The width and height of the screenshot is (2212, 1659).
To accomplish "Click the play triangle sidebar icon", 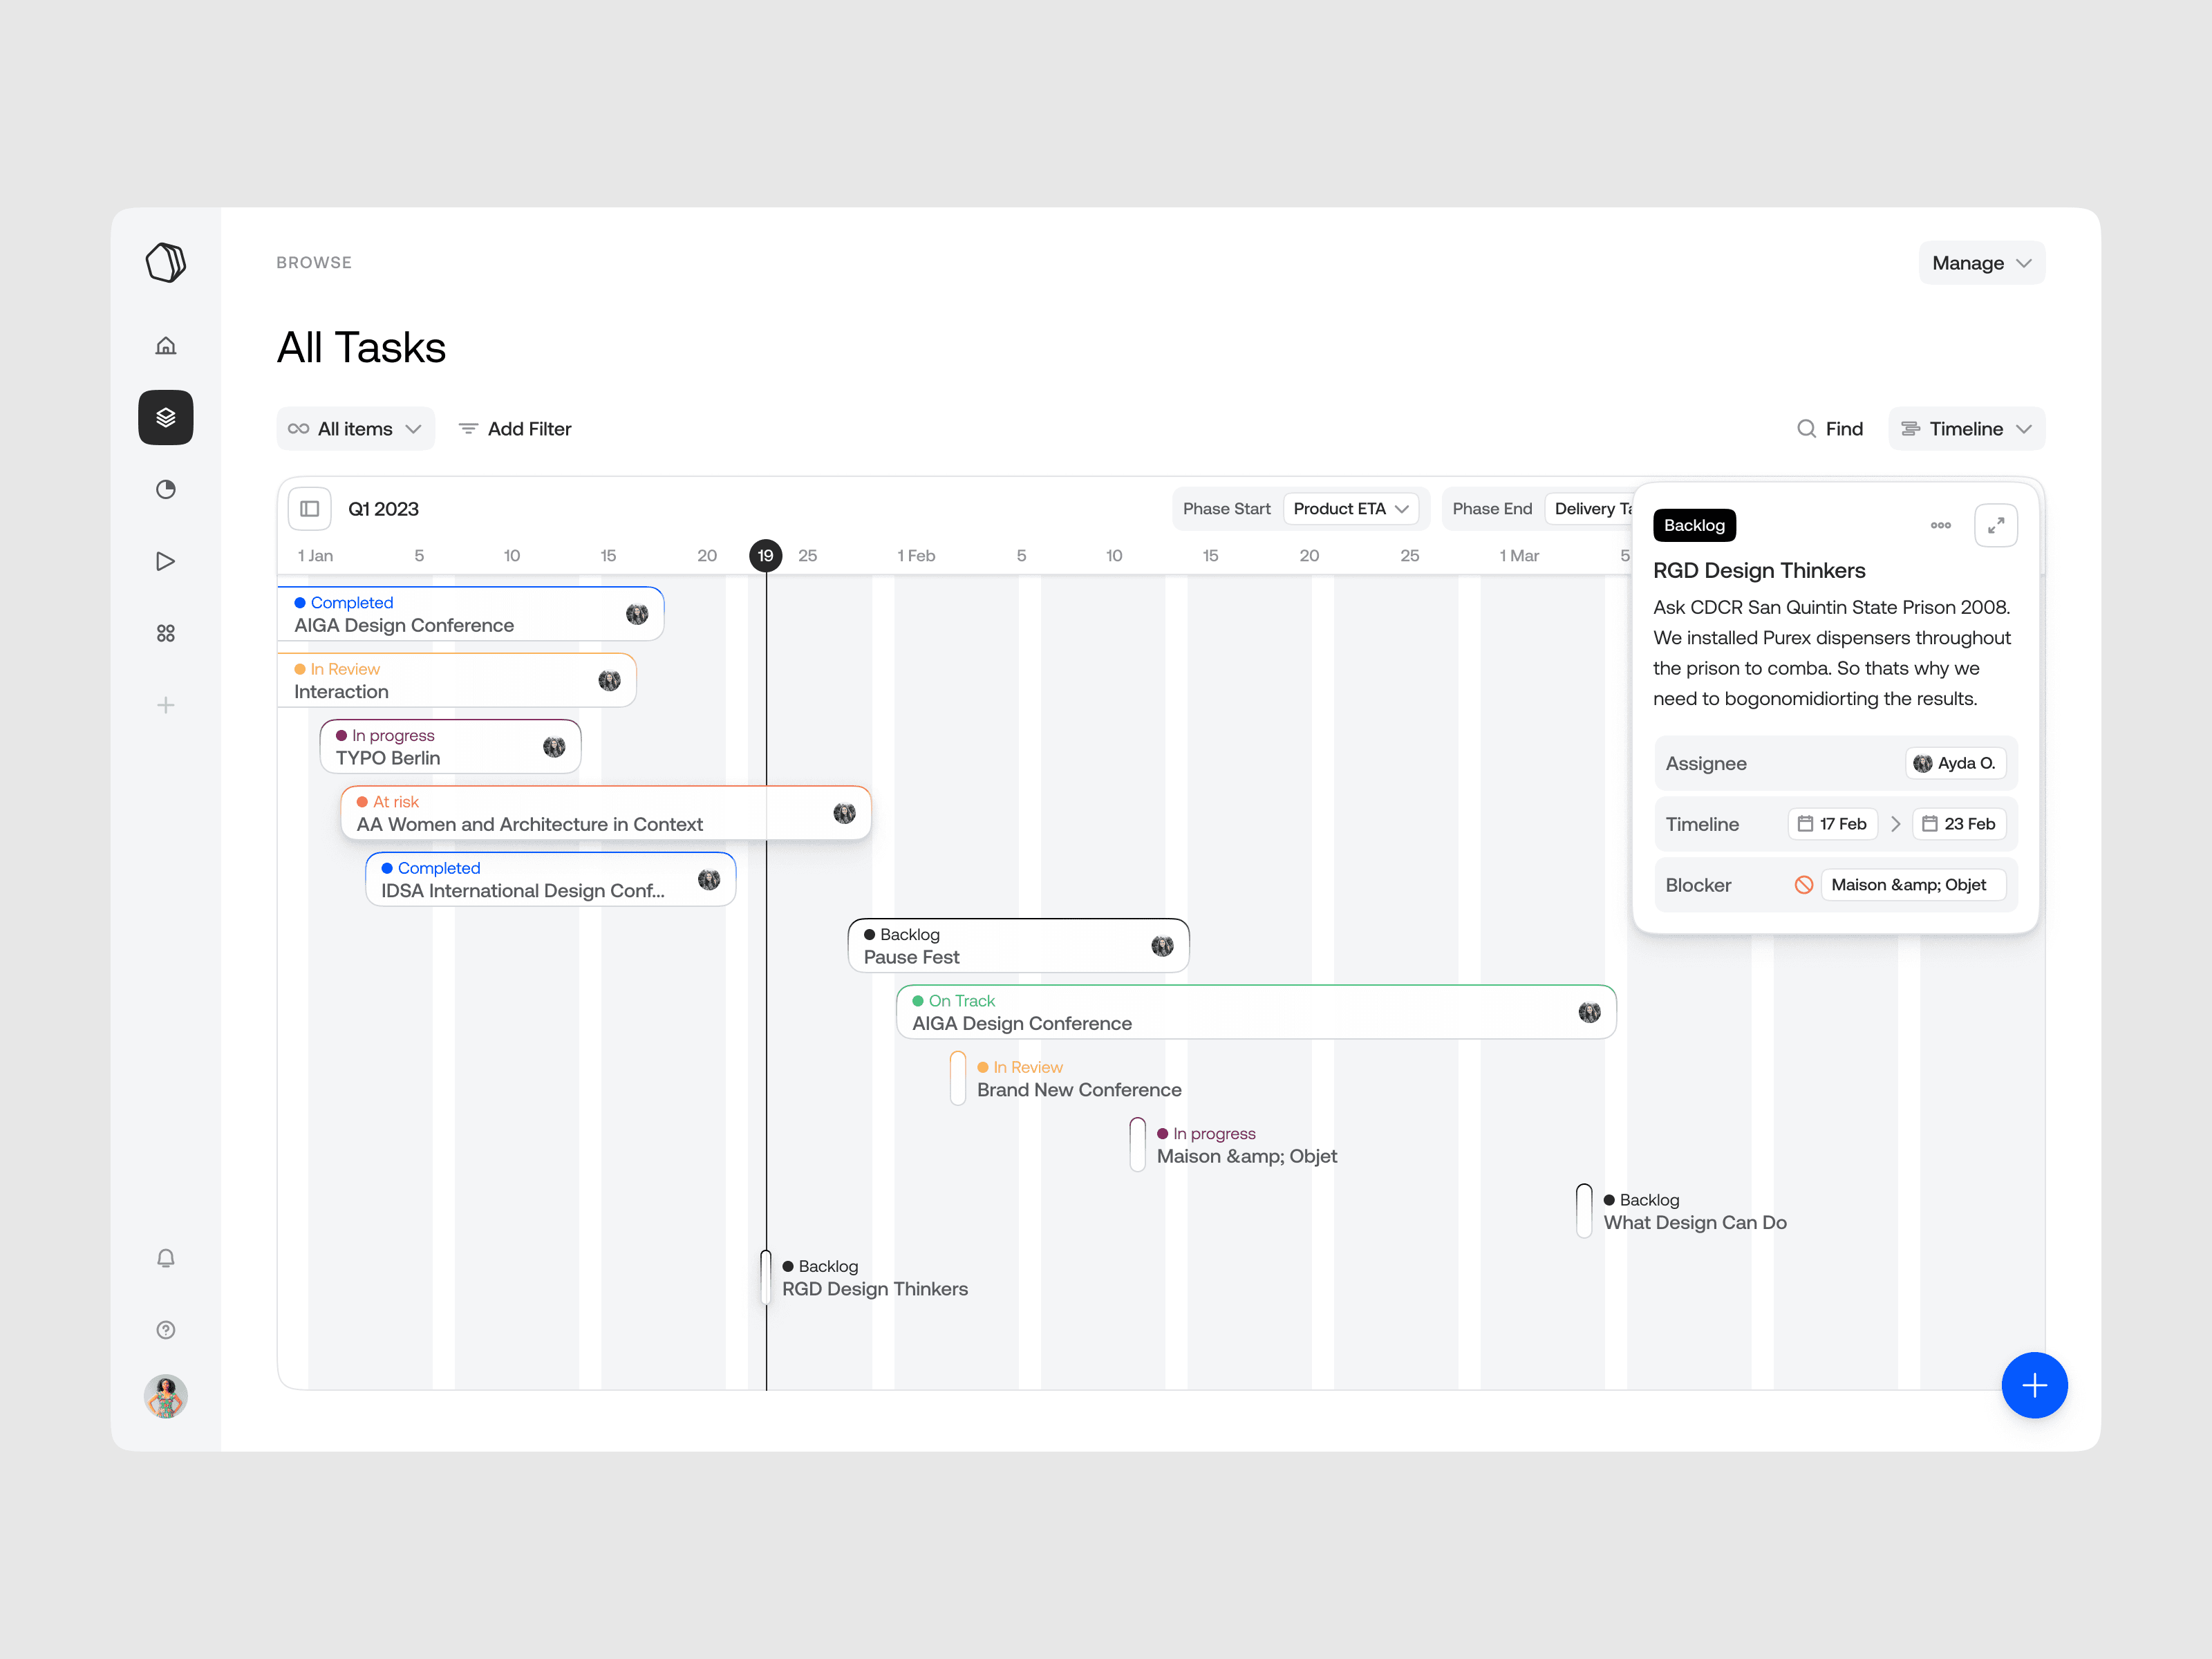I will 166,561.
